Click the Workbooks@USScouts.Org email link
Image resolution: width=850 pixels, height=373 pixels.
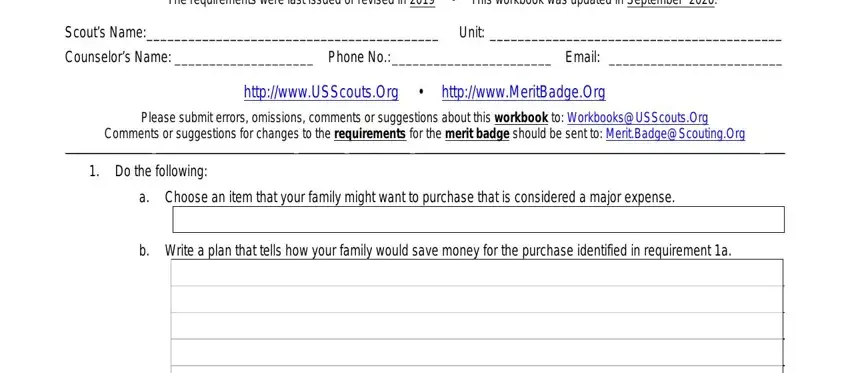point(638,118)
